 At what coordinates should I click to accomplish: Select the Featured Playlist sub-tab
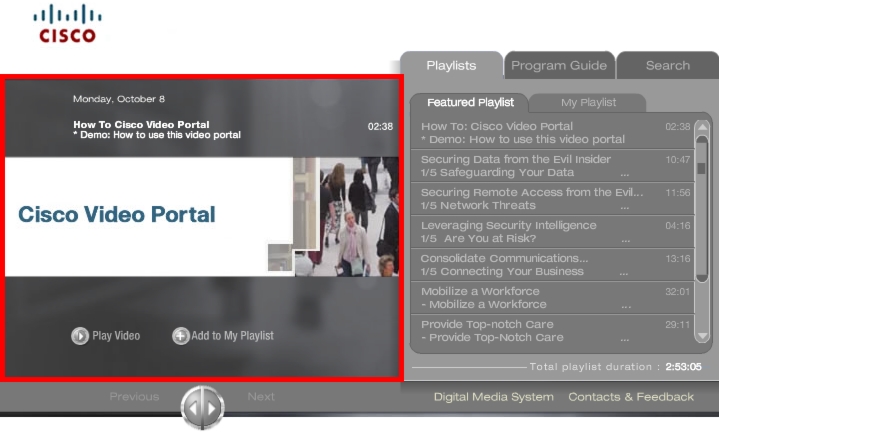point(470,103)
